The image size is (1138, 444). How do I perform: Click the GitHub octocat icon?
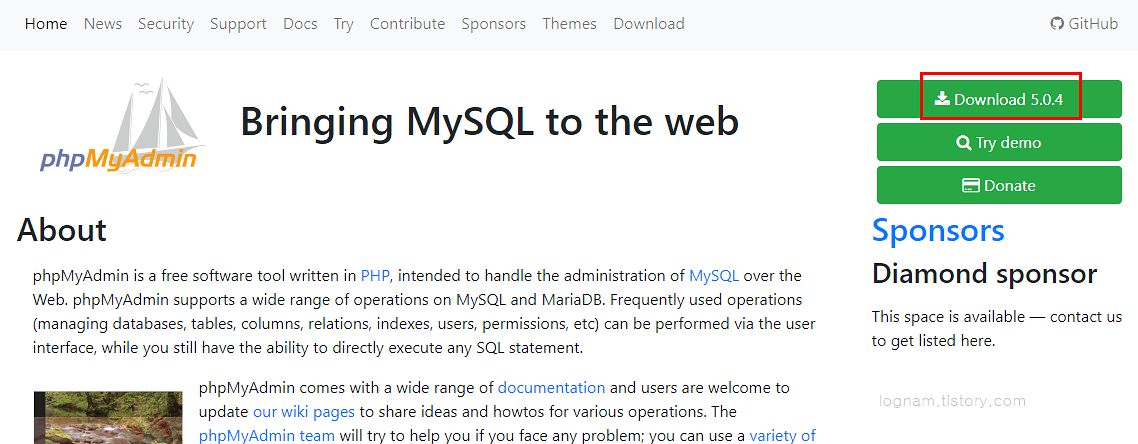tap(1057, 24)
